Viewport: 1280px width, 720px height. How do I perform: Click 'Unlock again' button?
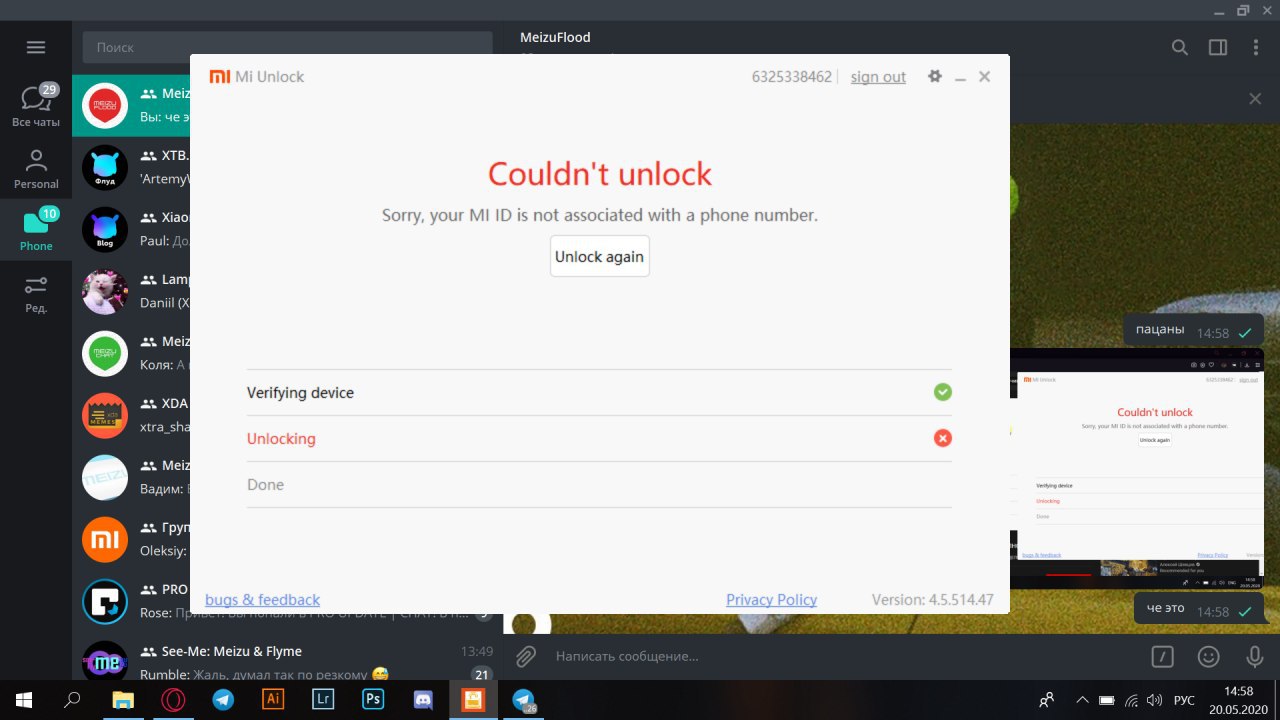click(x=600, y=256)
